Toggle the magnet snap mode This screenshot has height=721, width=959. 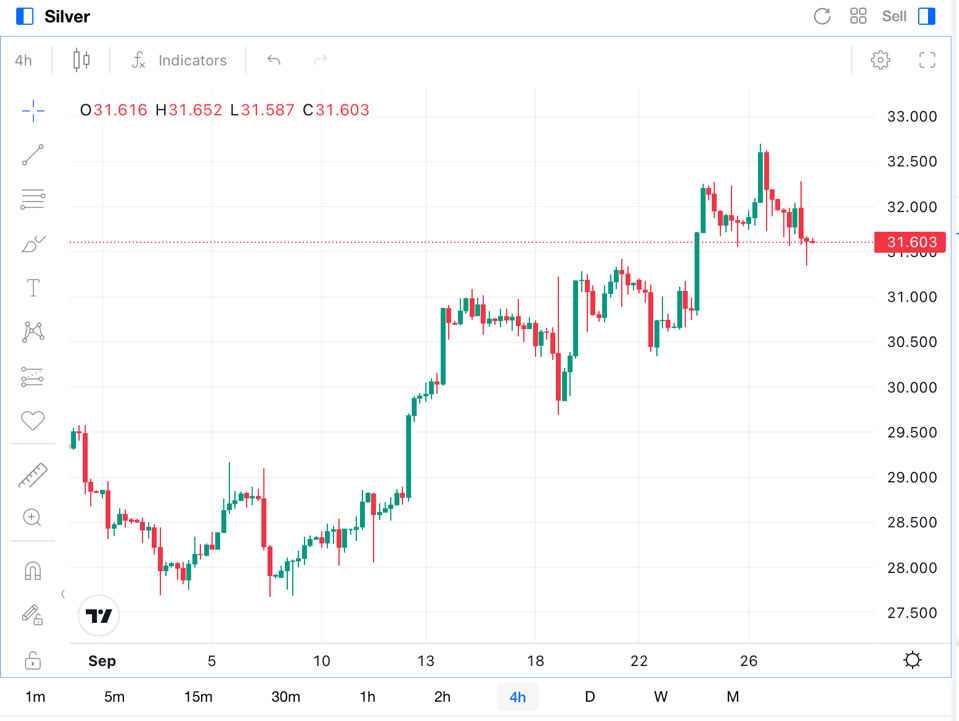pos(33,571)
